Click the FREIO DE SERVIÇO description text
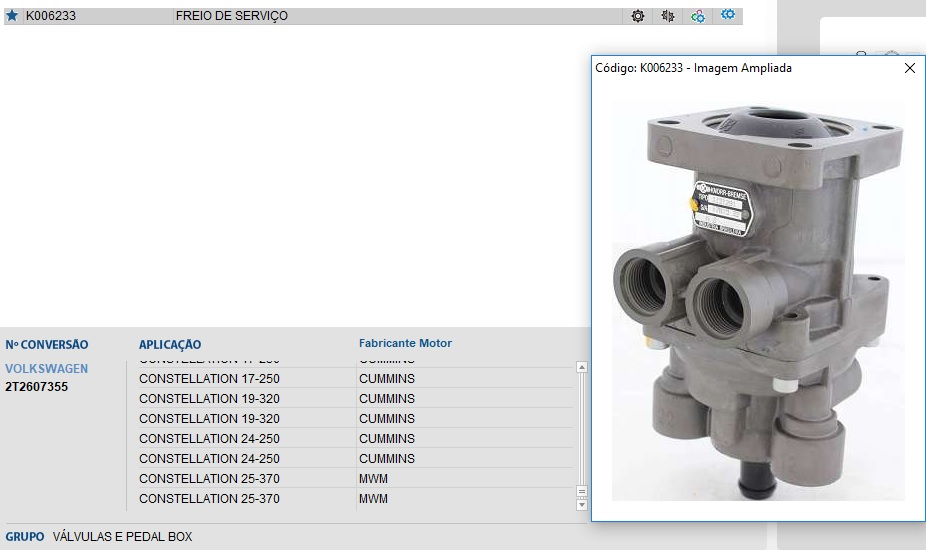Image resolution: width=926 pixels, height=550 pixels. 231,16
